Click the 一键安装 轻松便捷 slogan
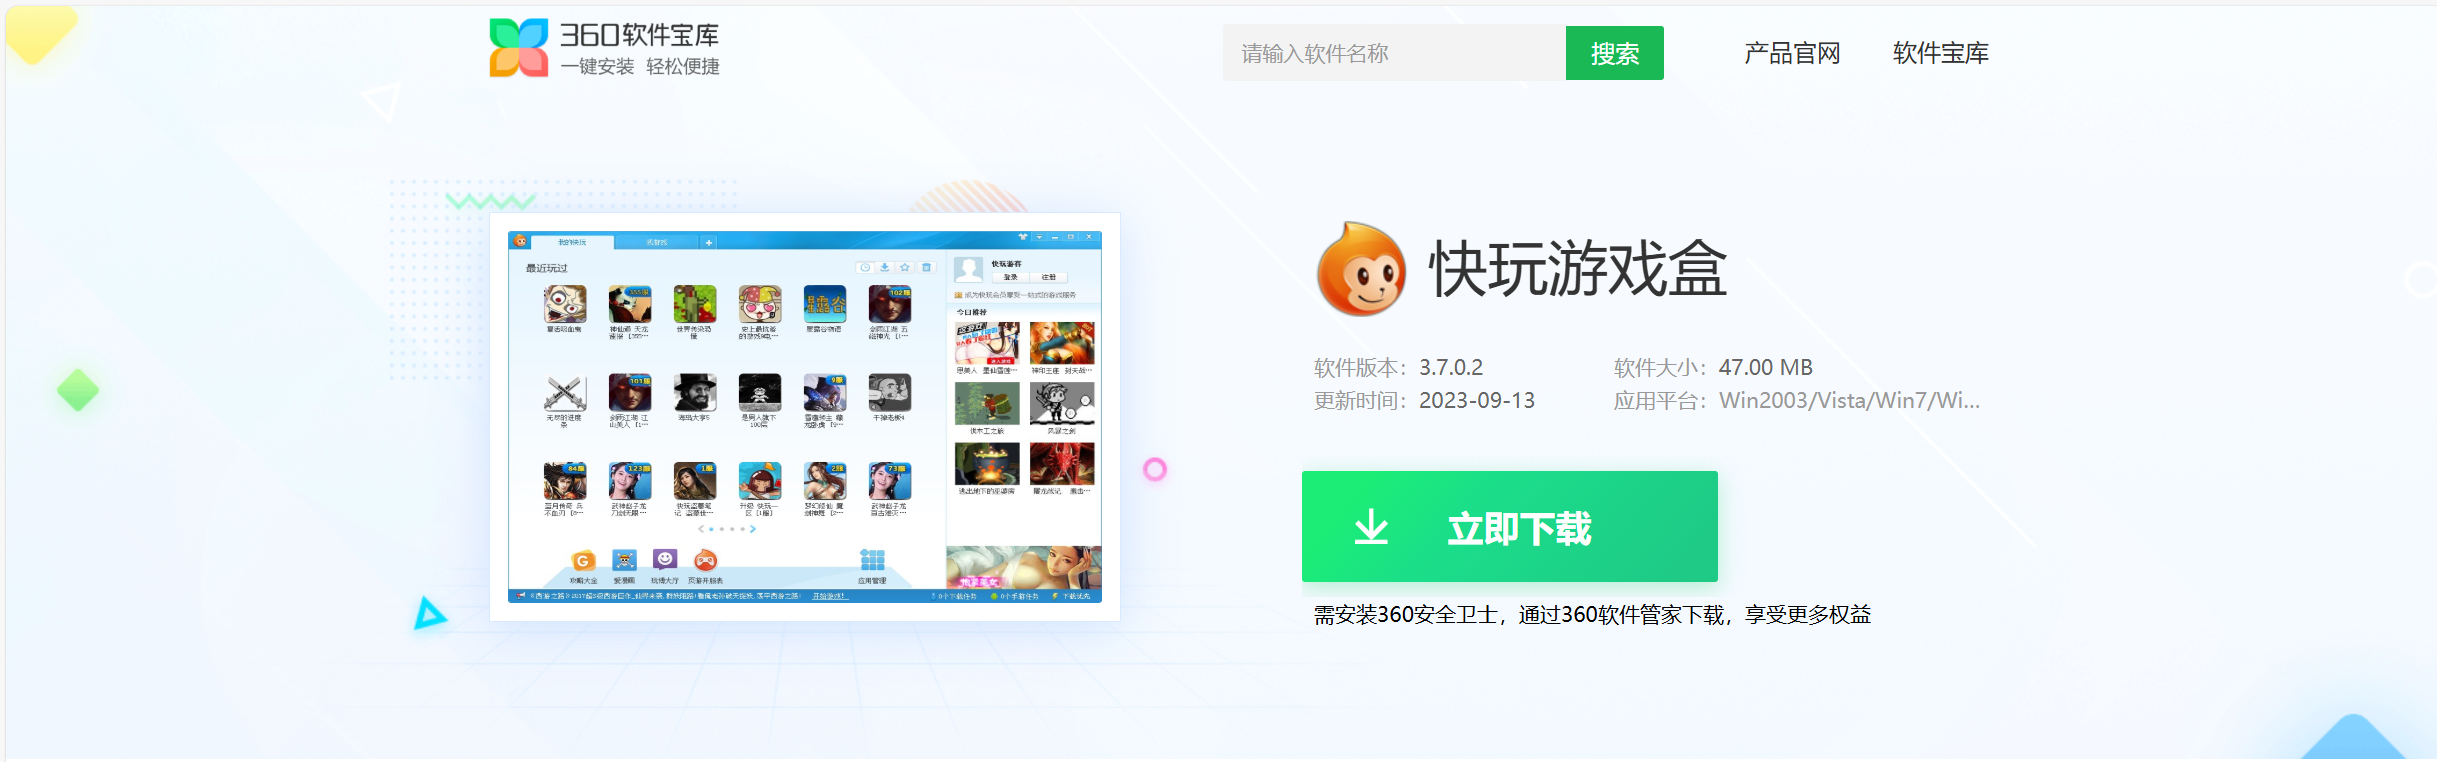The height and width of the screenshot is (762, 2437). [x=640, y=66]
